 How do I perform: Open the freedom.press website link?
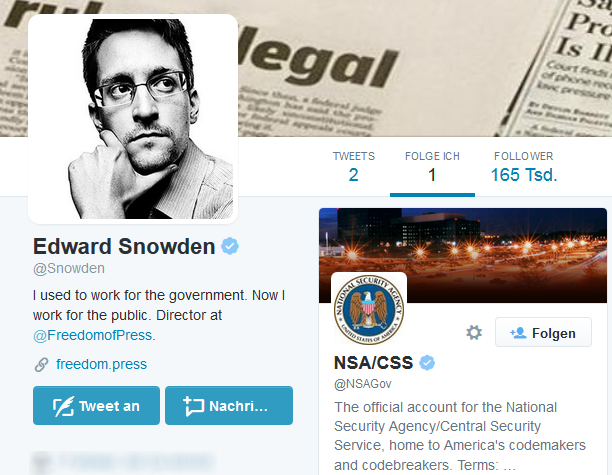(x=101, y=364)
